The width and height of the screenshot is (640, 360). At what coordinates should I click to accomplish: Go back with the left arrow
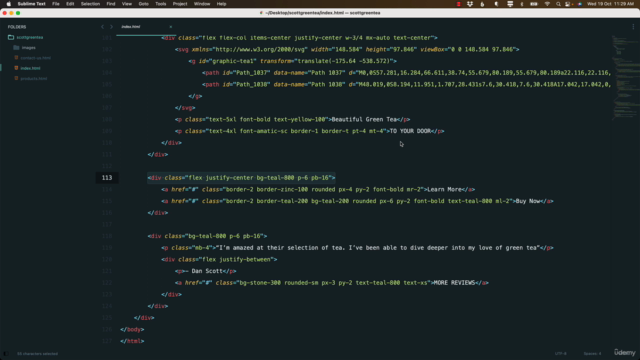click(102, 27)
